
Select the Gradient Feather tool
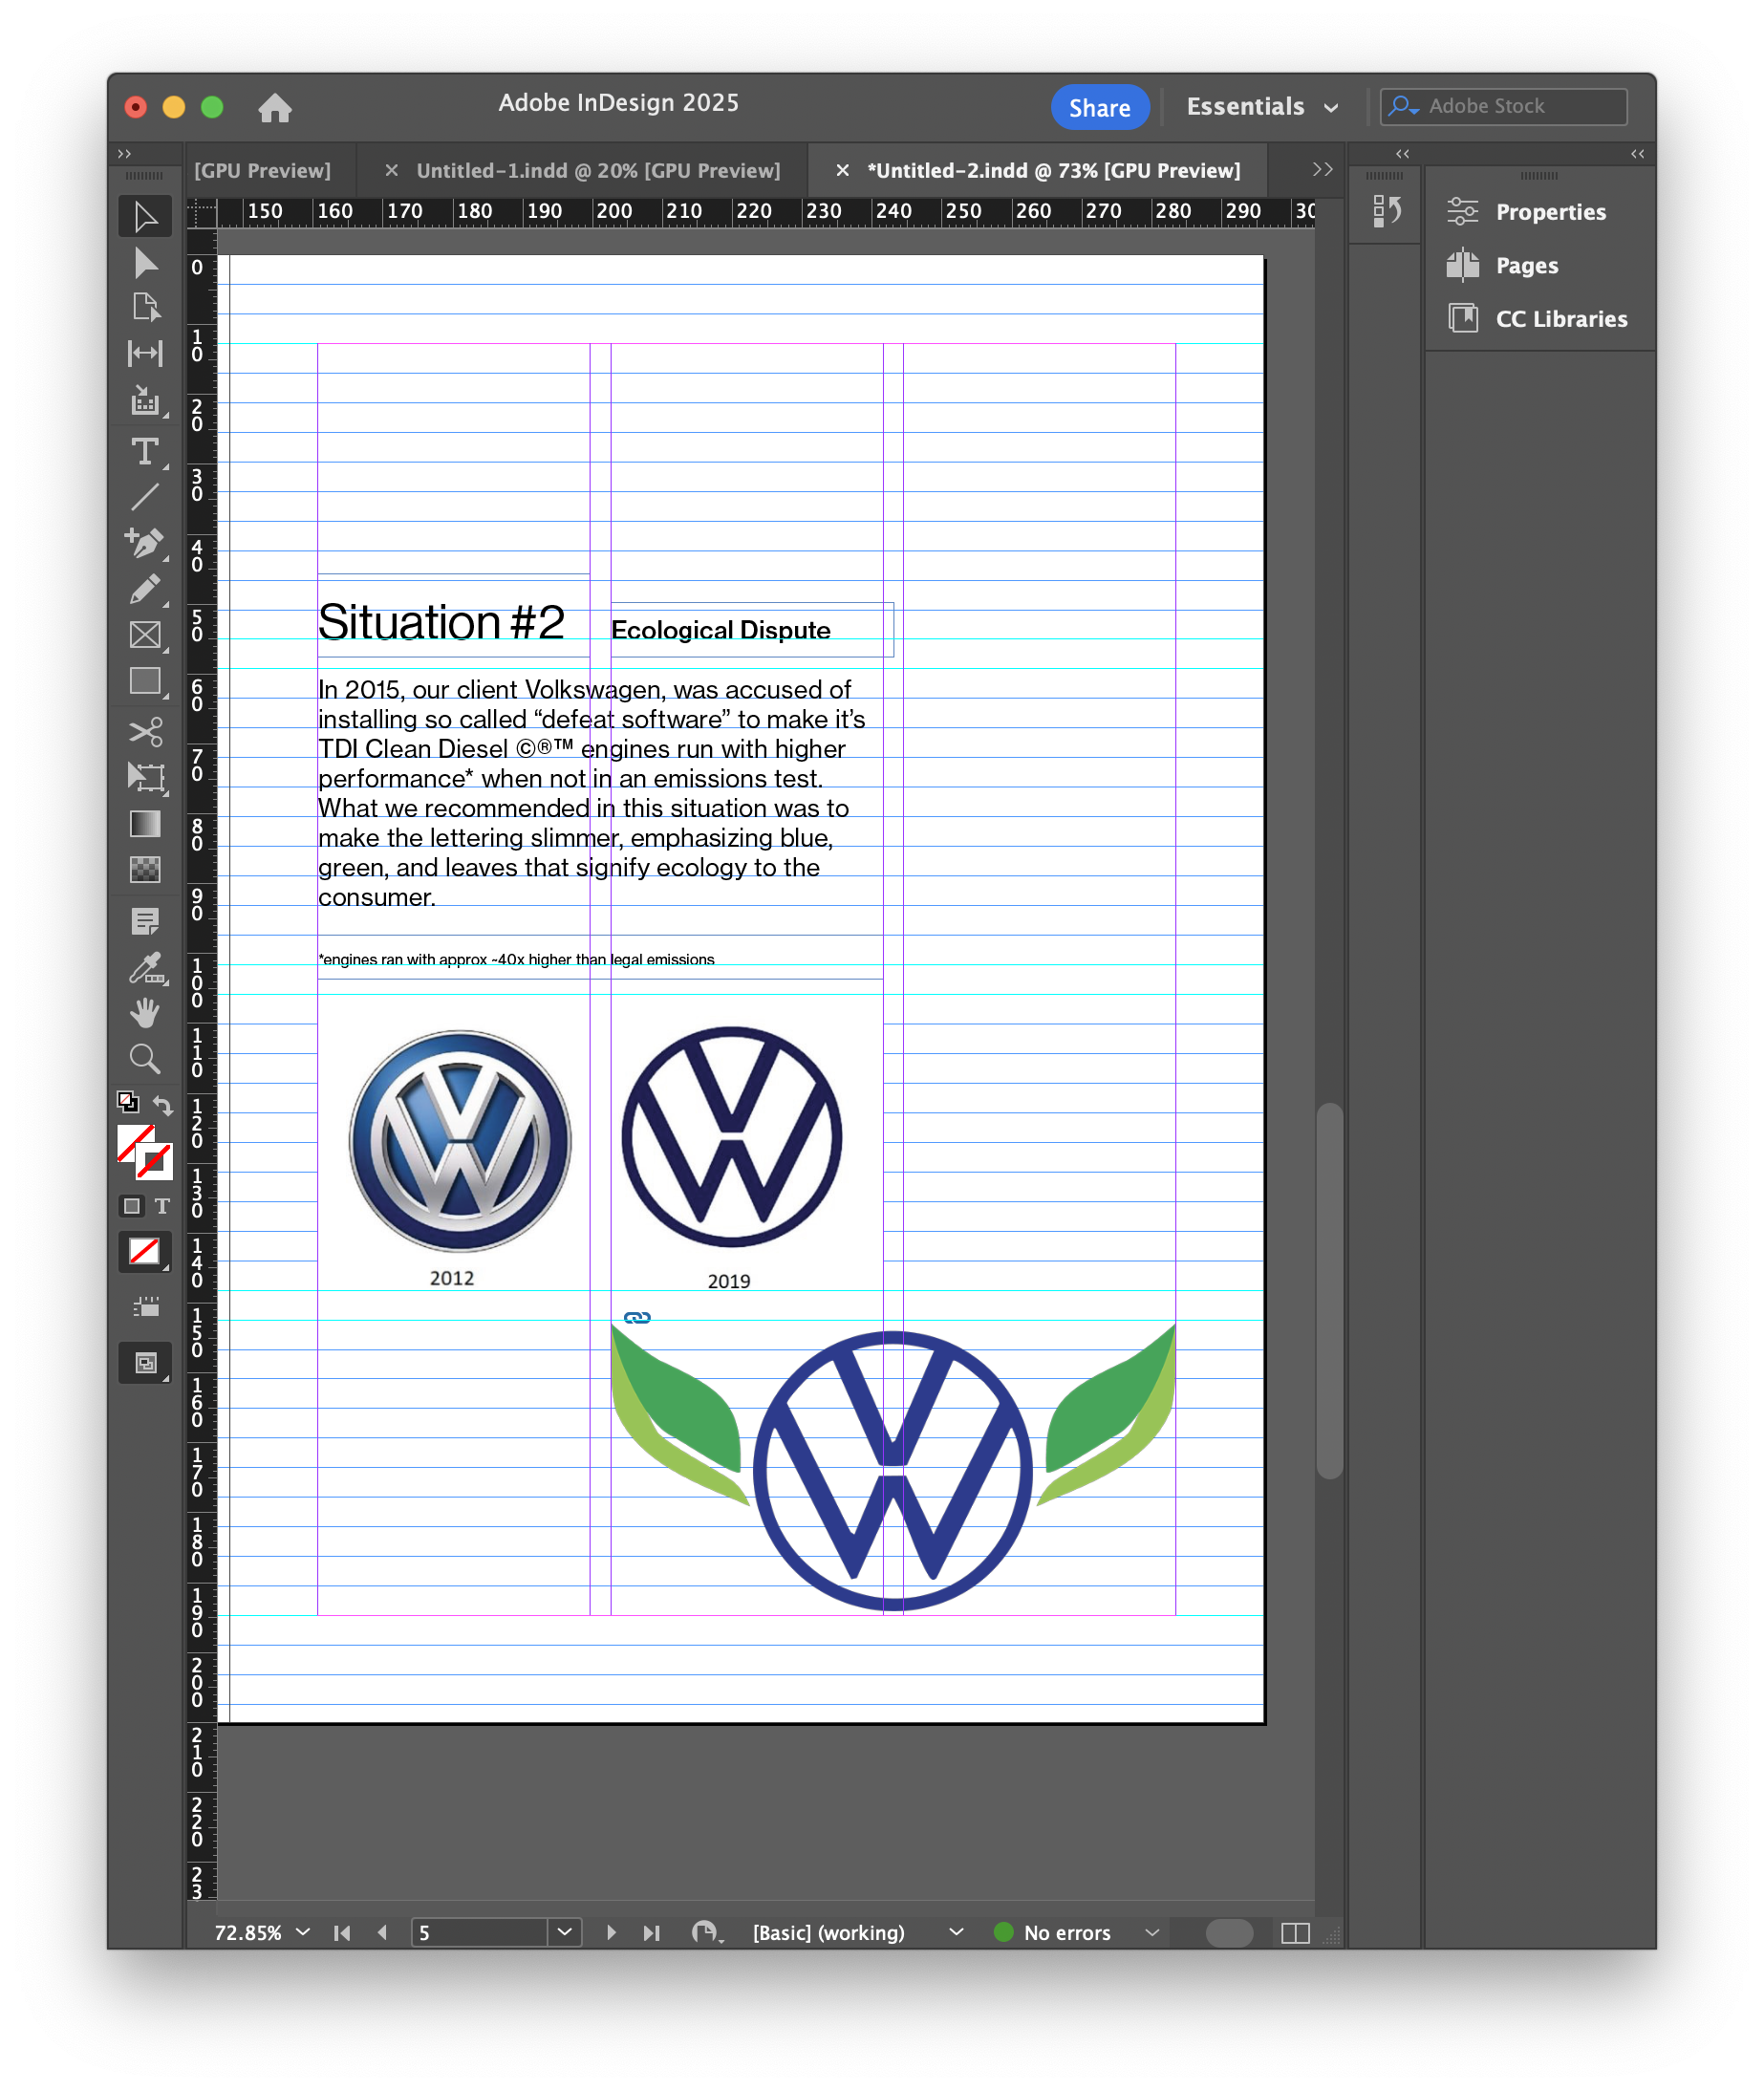pos(145,869)
